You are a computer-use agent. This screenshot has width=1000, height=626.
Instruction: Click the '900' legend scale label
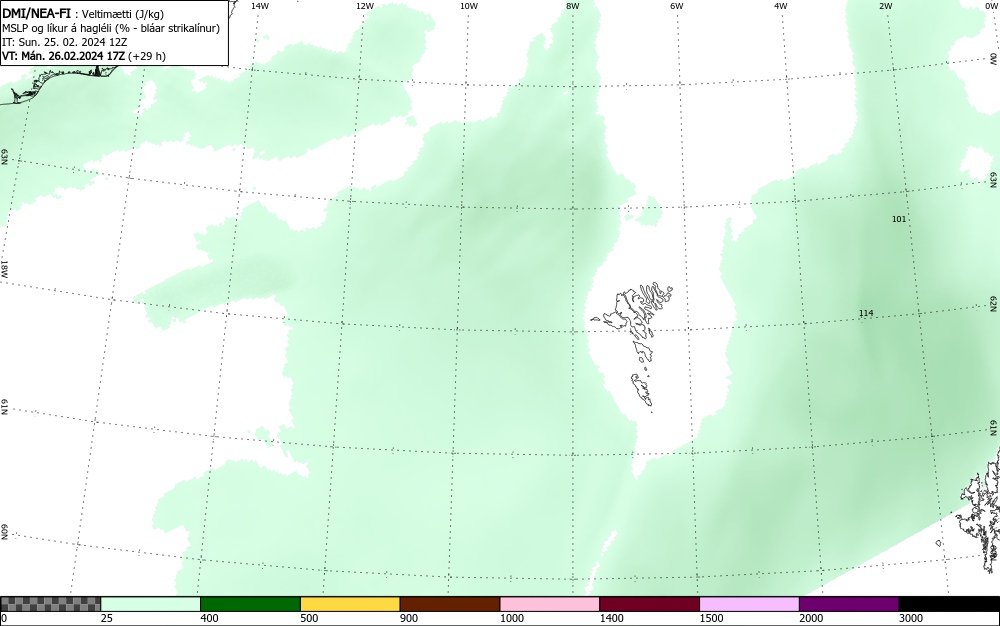pyautogui.click(x=409, y=618)
